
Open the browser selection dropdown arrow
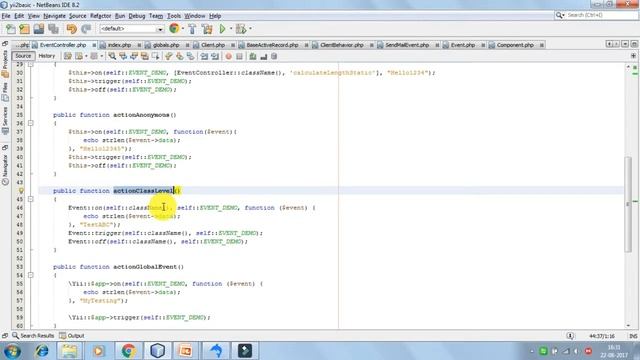point(182,29)
